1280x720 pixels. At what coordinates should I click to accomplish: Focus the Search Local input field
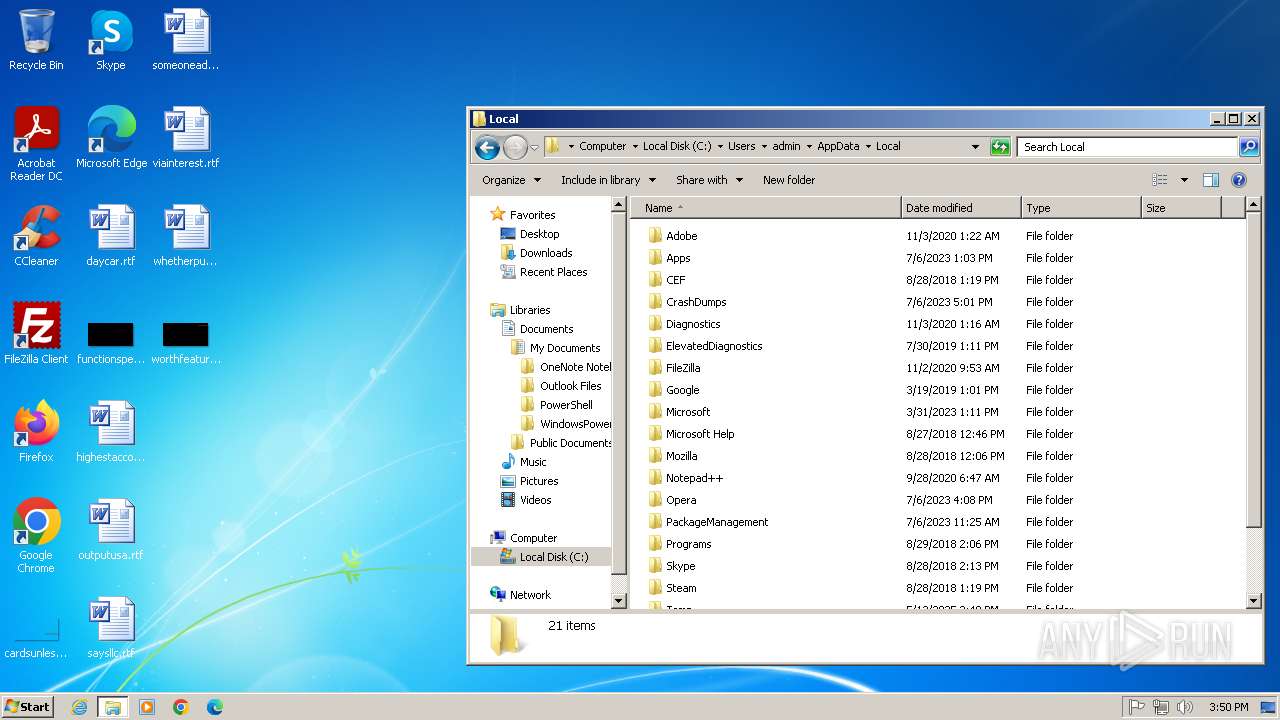1128,147
